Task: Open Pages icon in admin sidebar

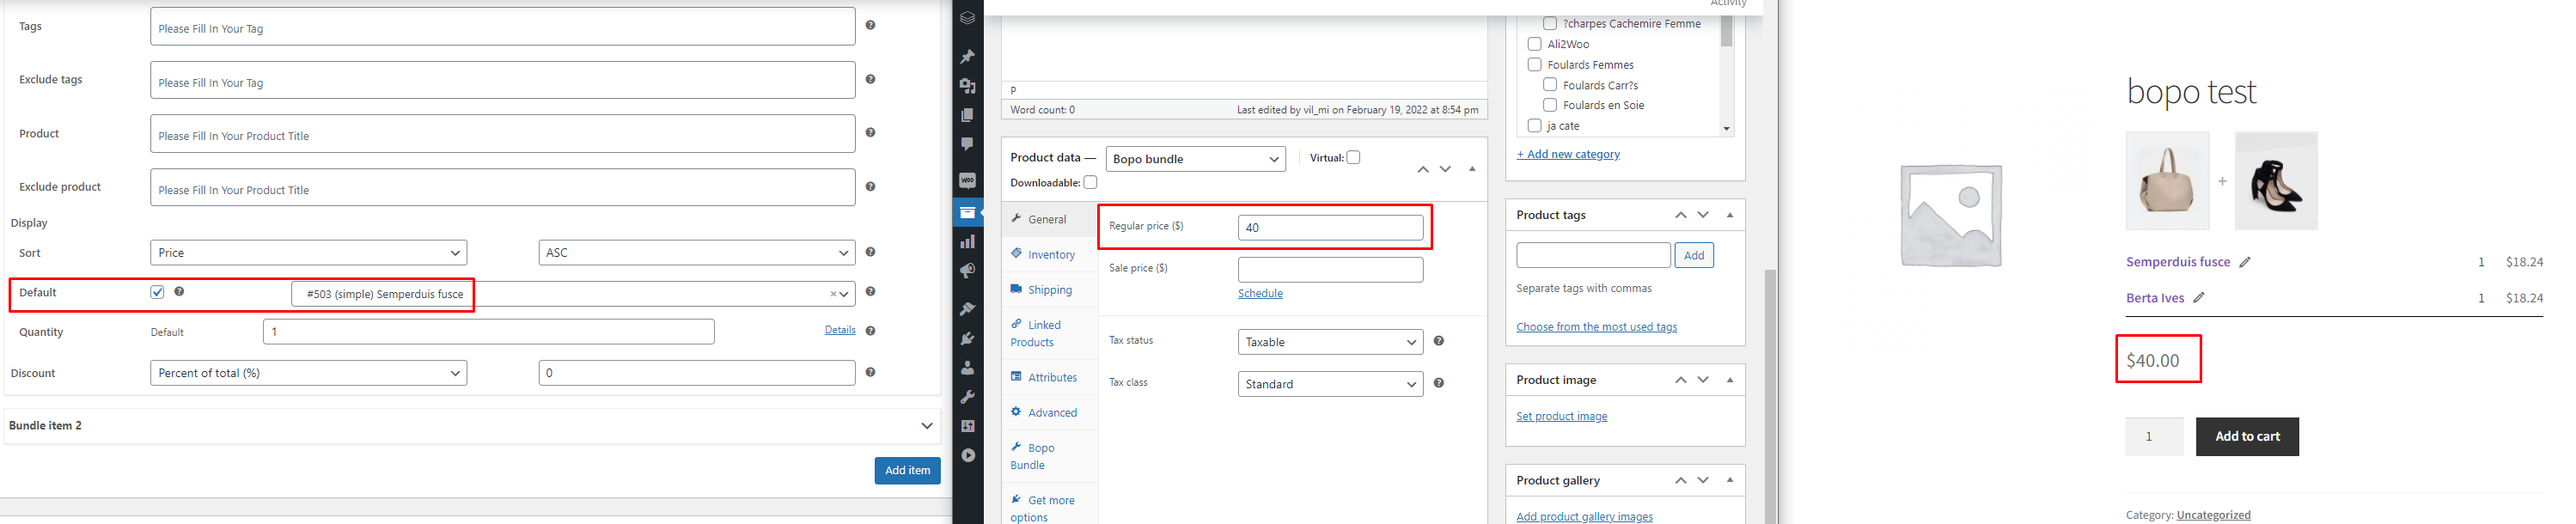Action: pos(967,115)
